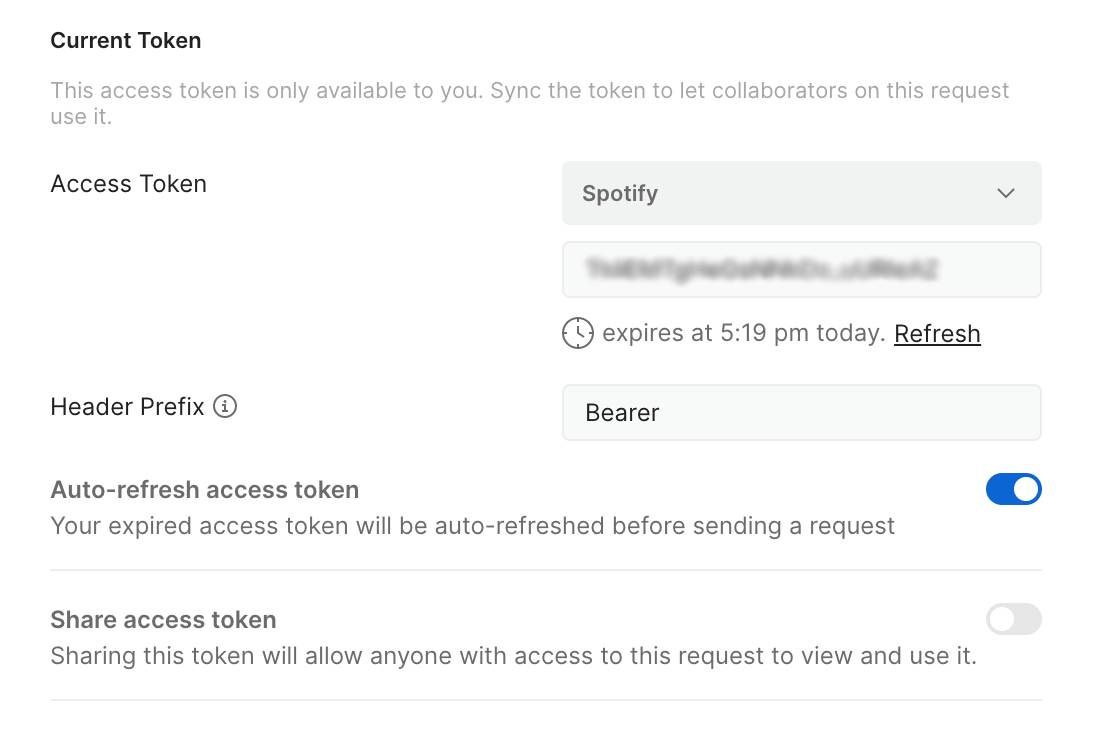1102x738 pixels.
Task: Select a different token from the Spotify dropdown
Action: pyautogui.click(x=801, y=193)
